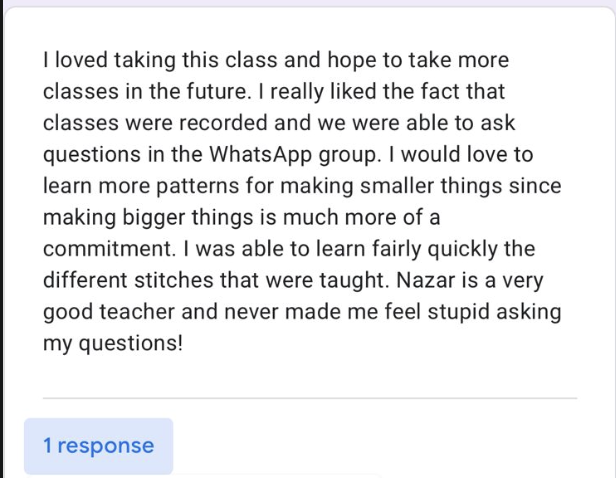Click the word "recorded" in the response
The width and height of the screenshot is (616, 478).
(x=223, y=123)
